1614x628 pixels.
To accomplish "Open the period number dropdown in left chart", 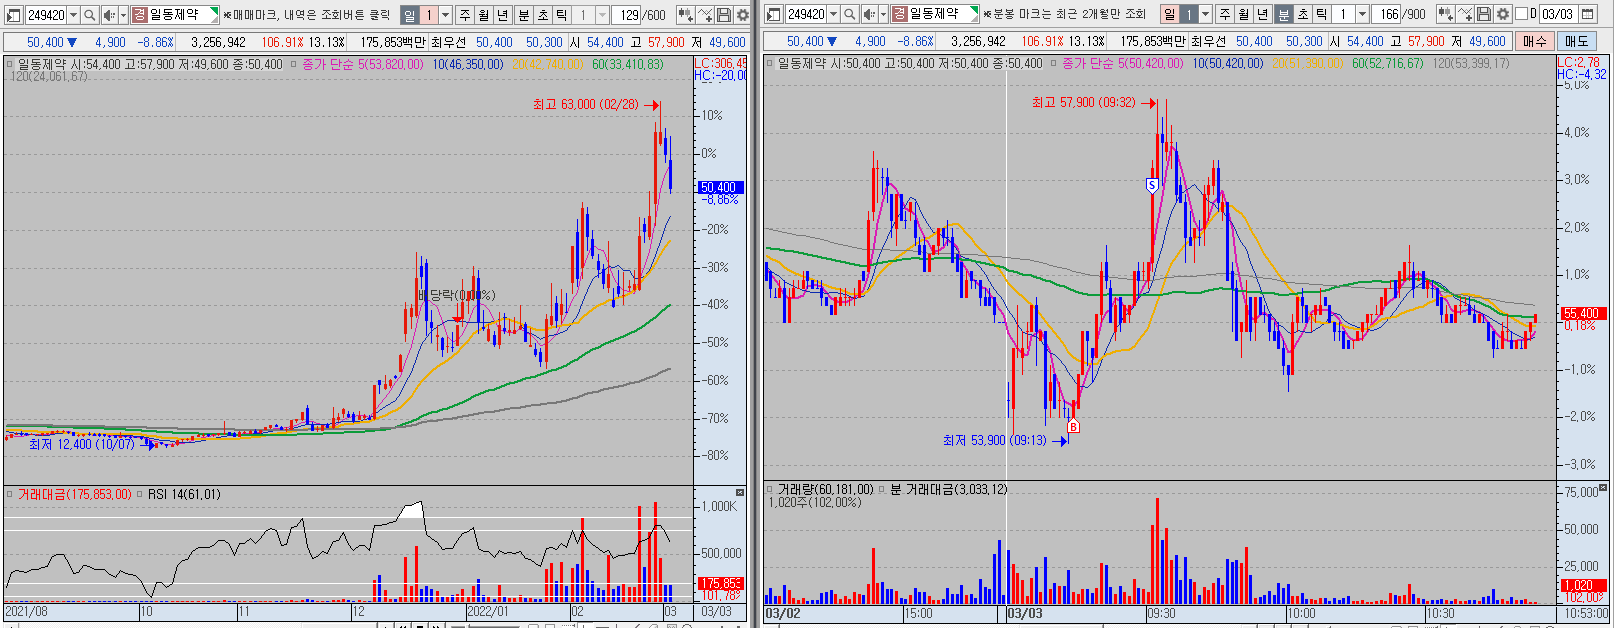I will (445, 15).
